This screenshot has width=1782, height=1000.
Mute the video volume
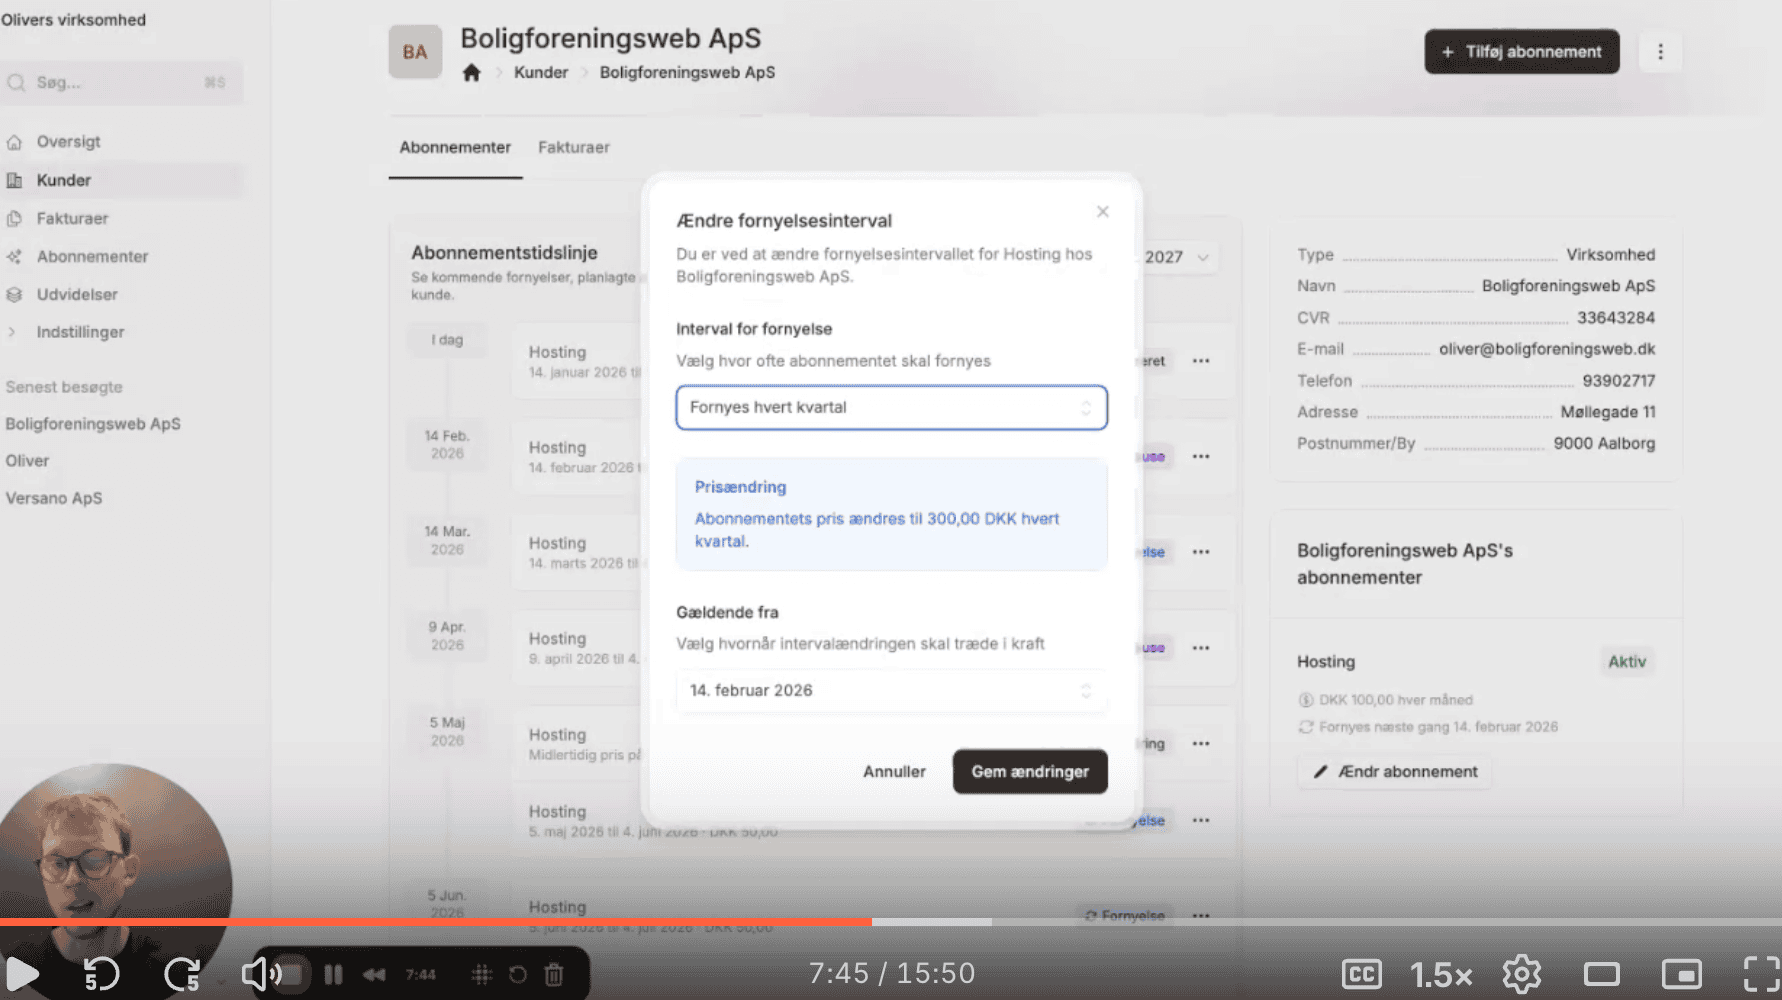pyautogui.click(x=261, y=973)
